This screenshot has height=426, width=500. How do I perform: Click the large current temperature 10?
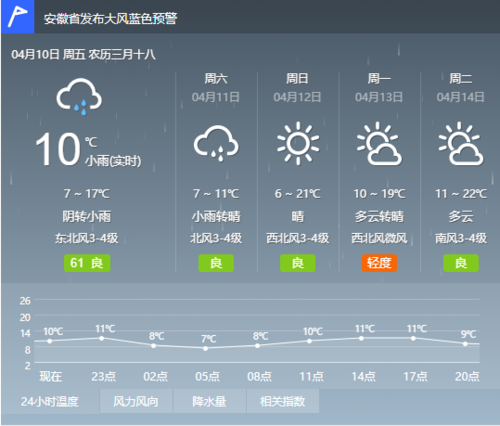tap(58, 149)
